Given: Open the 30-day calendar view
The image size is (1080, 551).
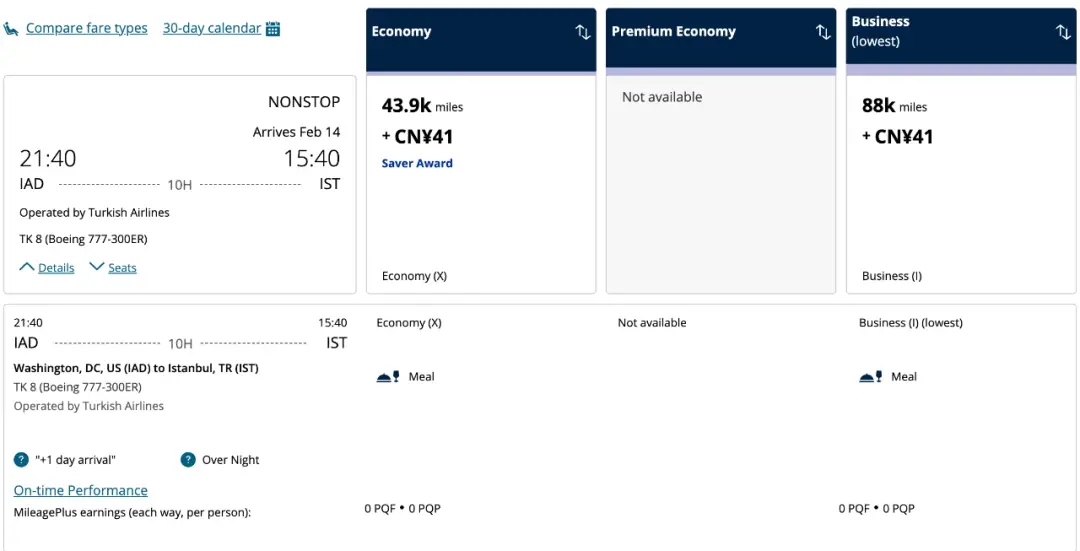Looking at the screenshot, I should point(211,29).
